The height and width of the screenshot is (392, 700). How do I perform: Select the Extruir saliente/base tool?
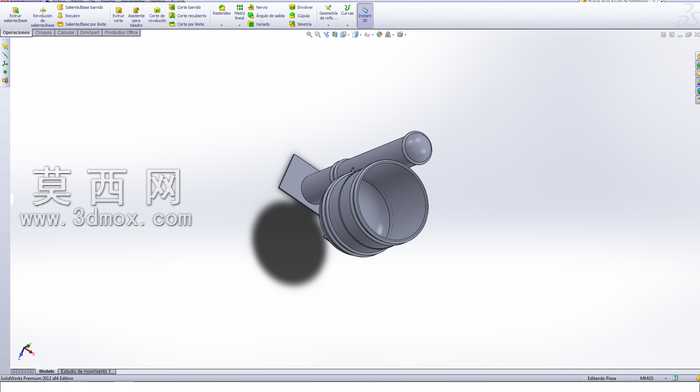coord(15,14)
